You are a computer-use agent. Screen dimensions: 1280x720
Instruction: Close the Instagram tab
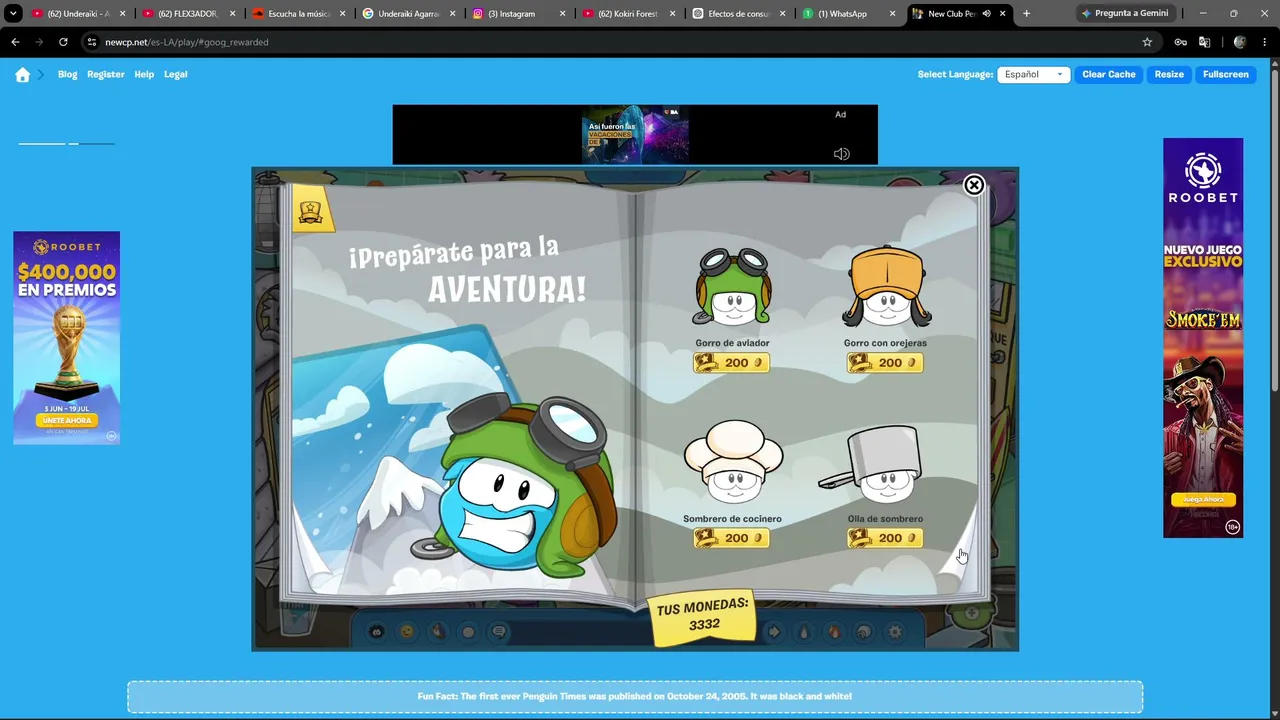click(562, 14)
